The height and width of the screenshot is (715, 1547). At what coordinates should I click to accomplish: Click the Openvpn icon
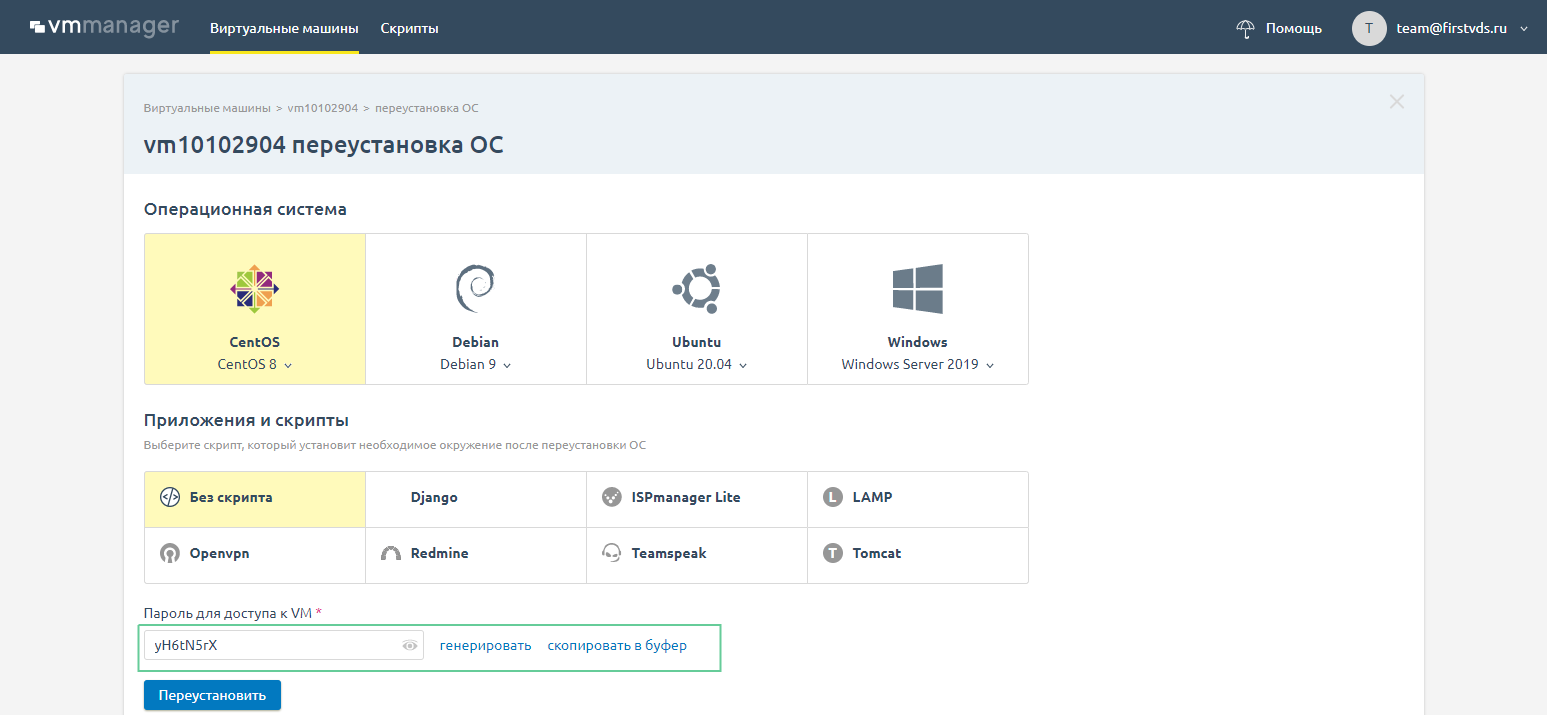pos(170,553)
